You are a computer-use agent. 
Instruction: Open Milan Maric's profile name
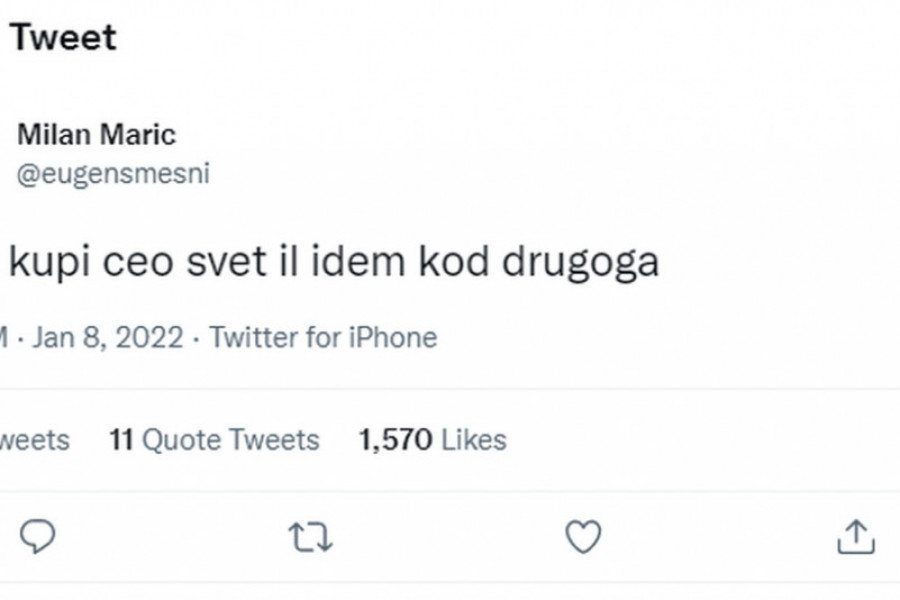tap(96, 135)
